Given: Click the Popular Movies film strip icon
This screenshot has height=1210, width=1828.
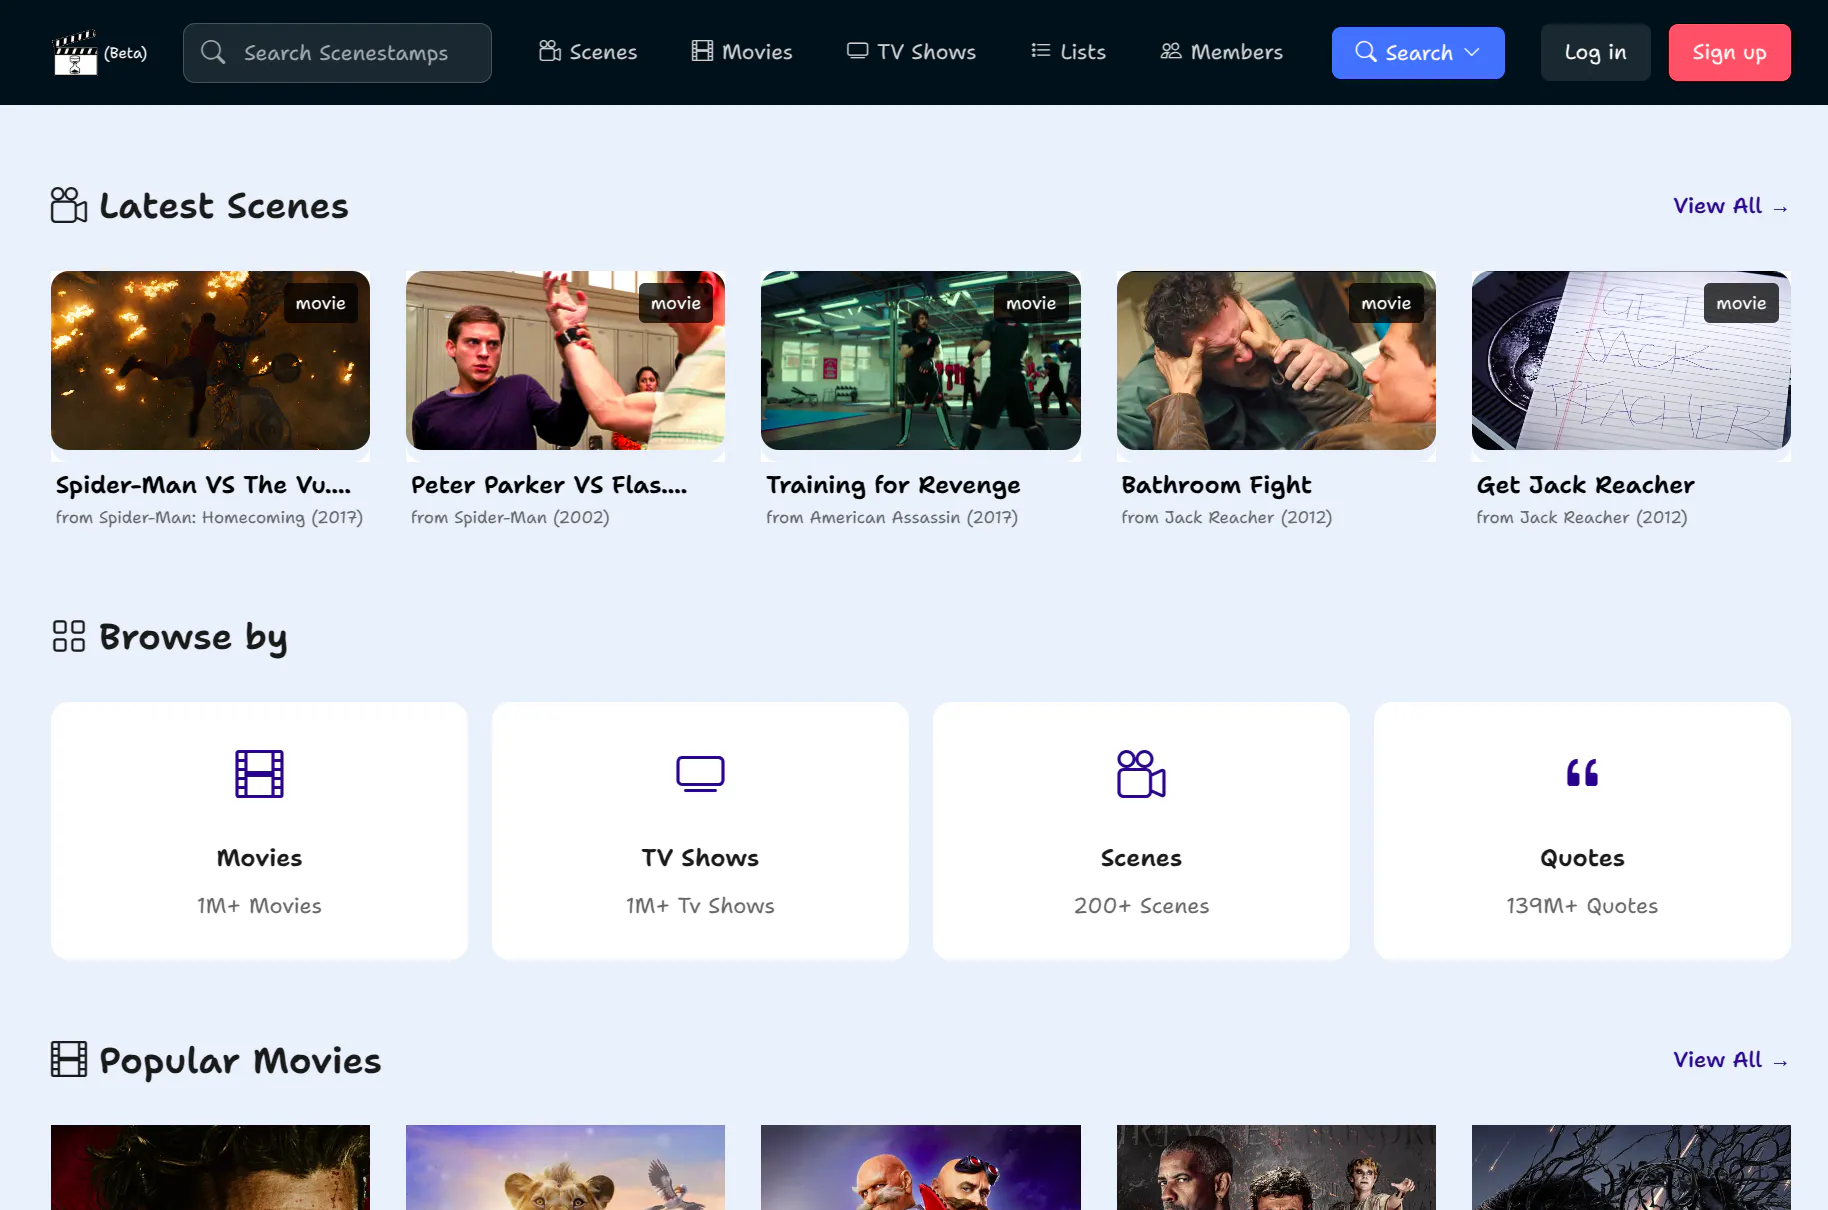Looking at the screenshot, I should point(69,1059).
